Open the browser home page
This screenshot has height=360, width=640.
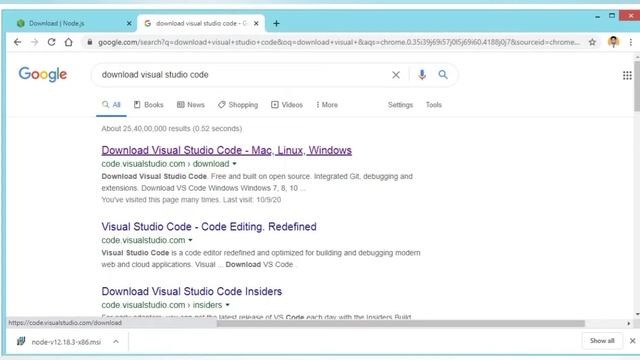[x=69, y=42]
